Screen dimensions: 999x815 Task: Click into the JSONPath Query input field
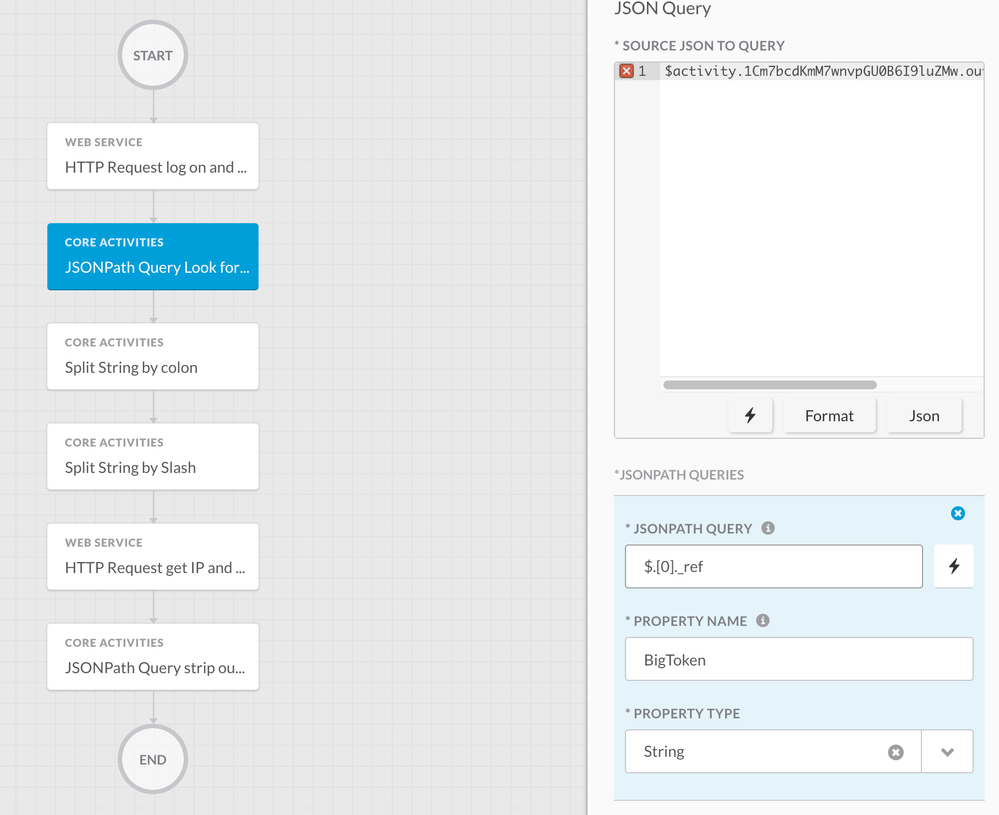click(x=773, y=566)
